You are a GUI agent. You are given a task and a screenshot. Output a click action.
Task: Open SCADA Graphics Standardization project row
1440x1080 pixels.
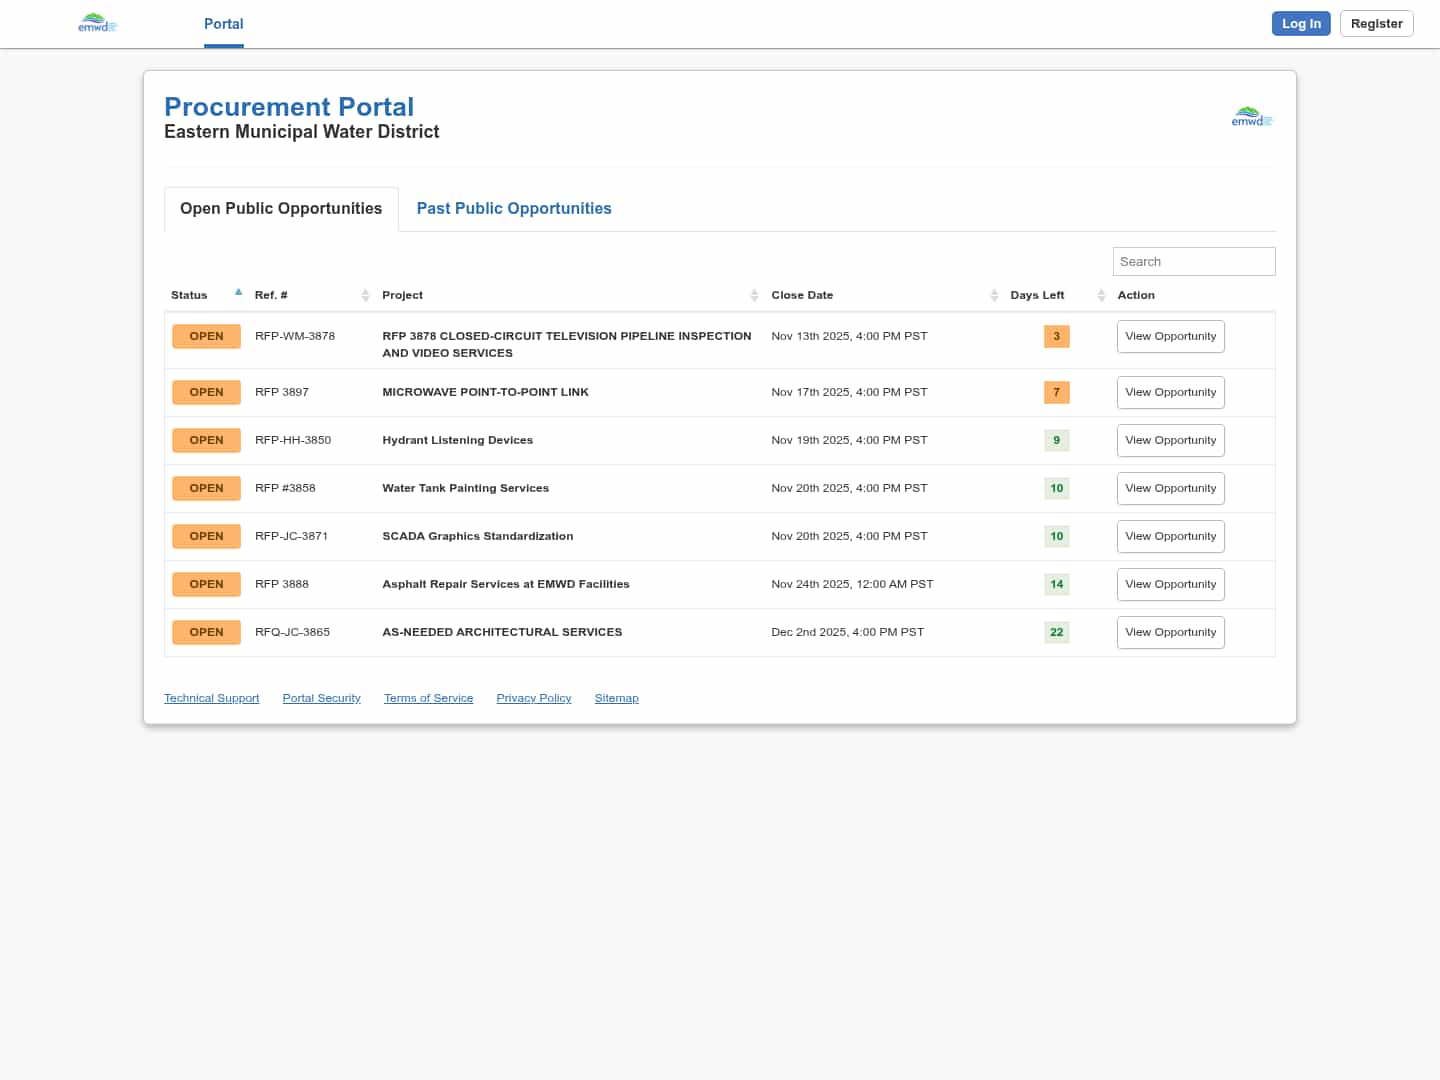[477, 537]
